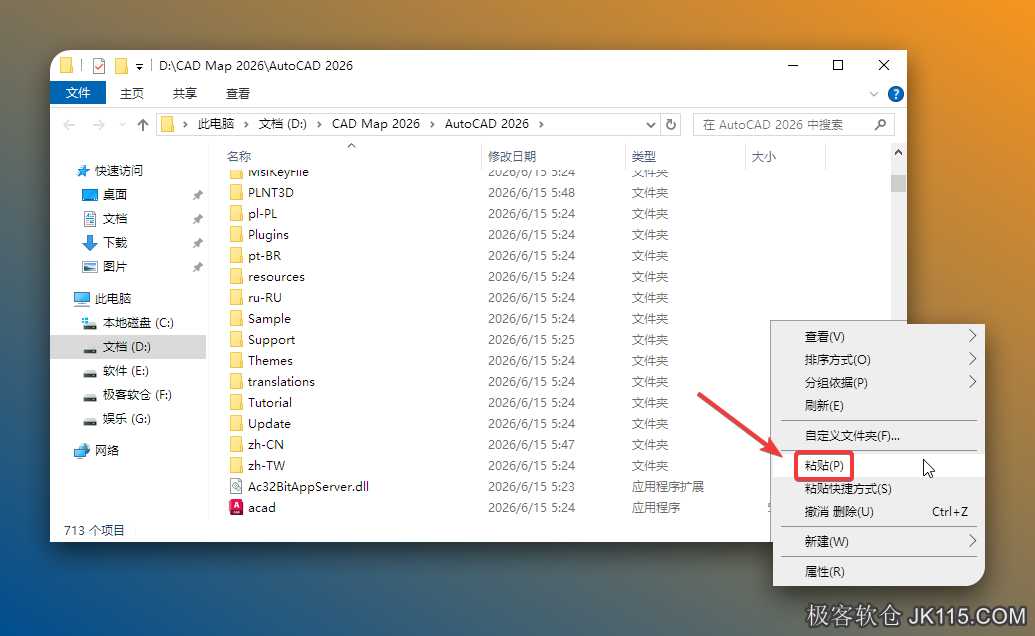
Task: Select the PLNT3D folder icon
Action: click(x=236, y=193)
